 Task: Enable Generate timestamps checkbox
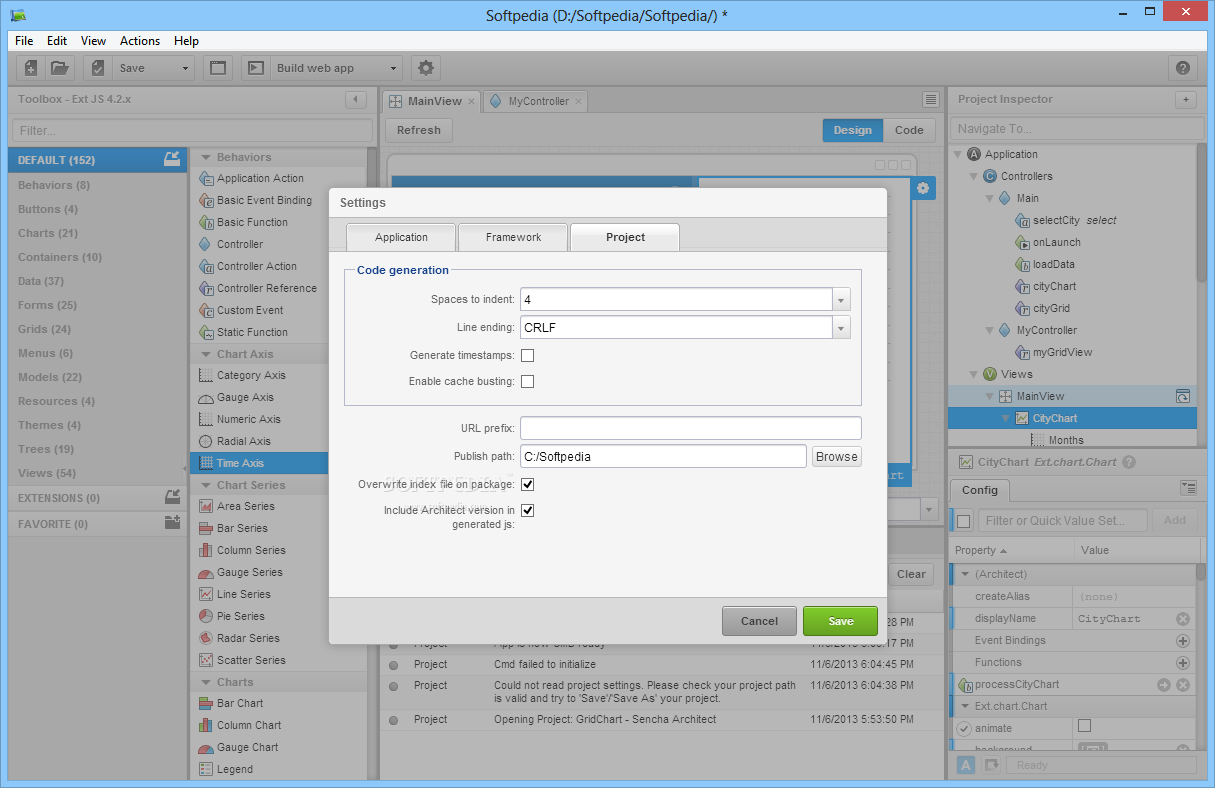click(x=527, y=355)
